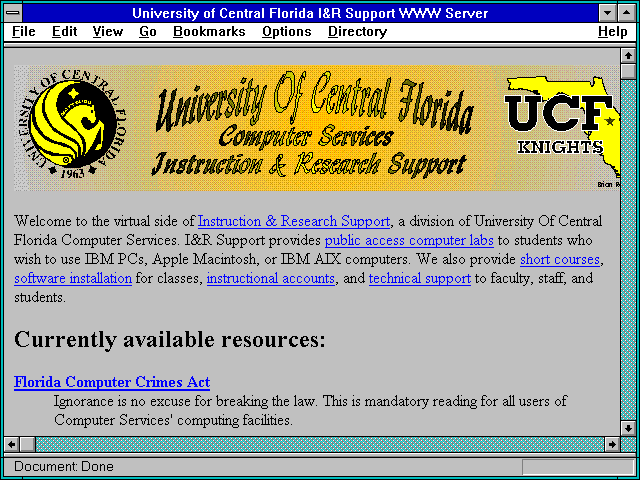Follow the instructional accounts link
The image size is (640, 480).
pos(271,278)
